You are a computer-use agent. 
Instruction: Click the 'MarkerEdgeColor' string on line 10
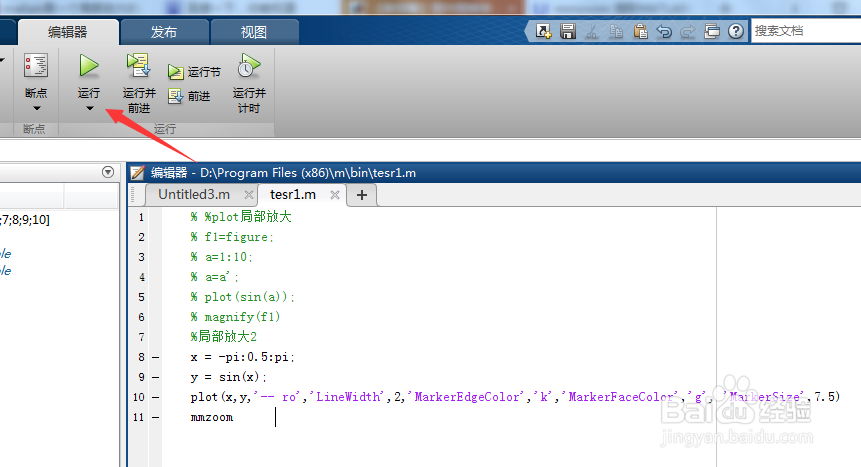pyautogui.click(x=466, y=397)
